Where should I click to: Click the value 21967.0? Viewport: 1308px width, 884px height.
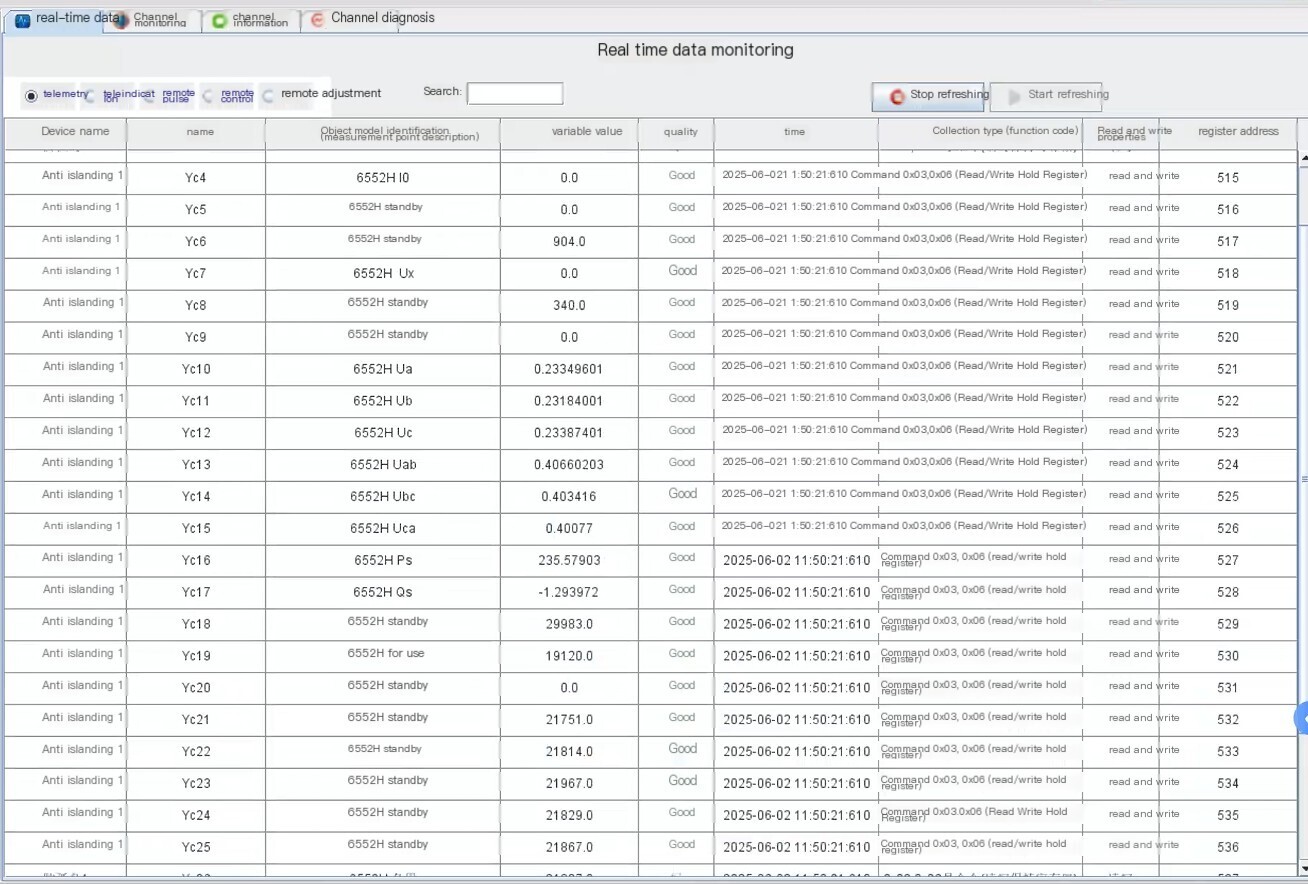pyautogui.click(x=569, y=784)
